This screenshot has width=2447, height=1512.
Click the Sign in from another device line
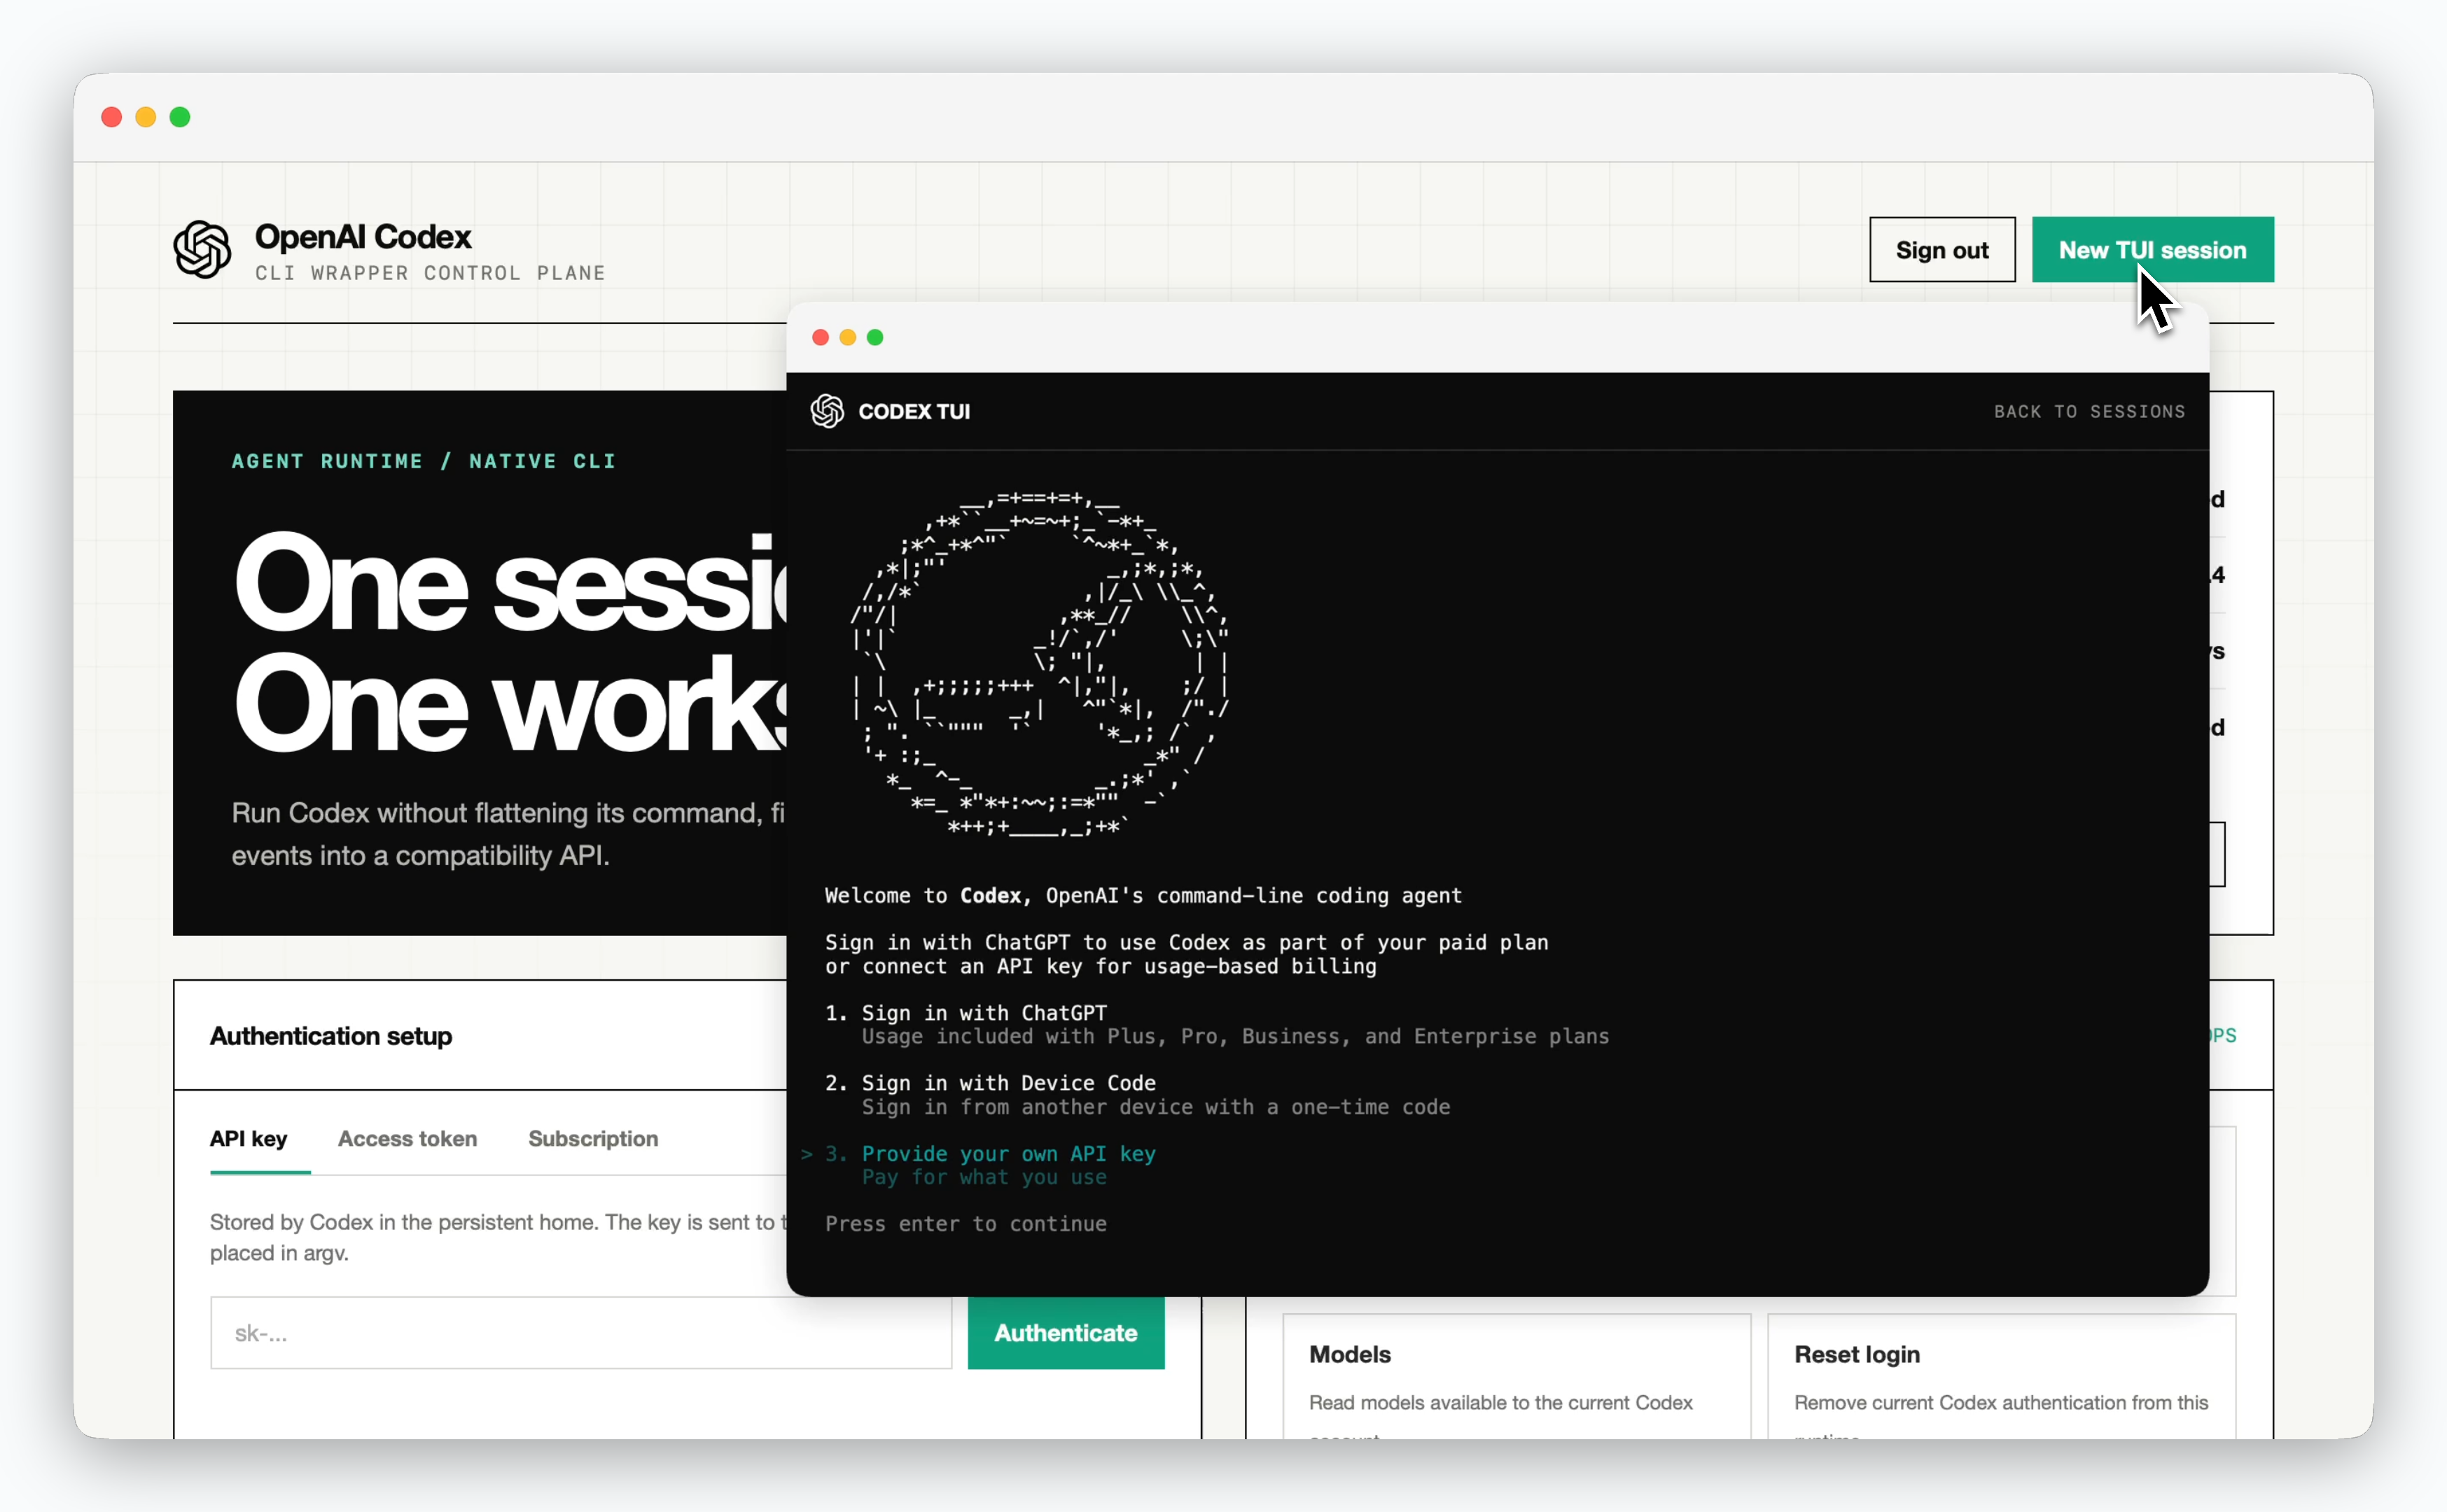coord(1156,1107)
